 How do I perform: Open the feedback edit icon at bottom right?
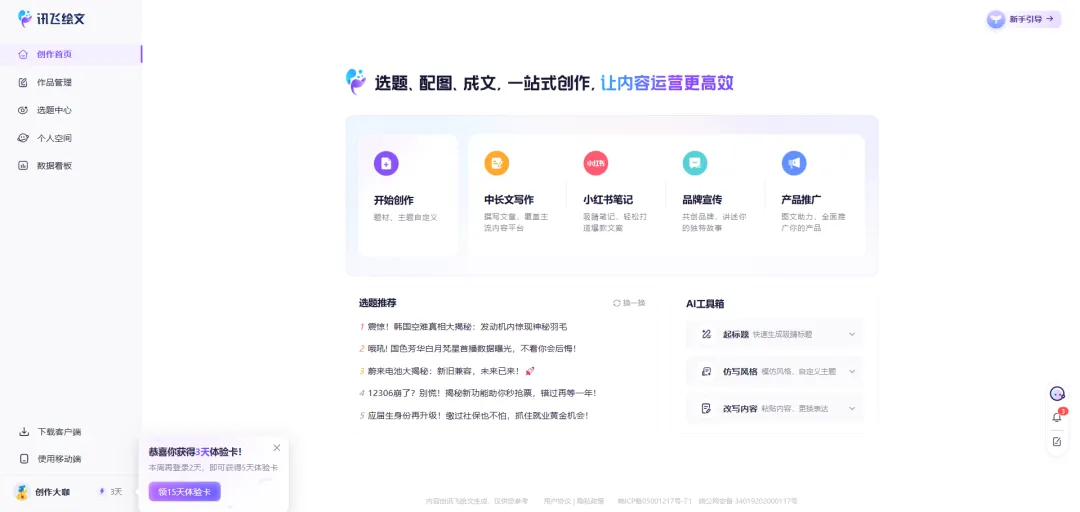point(1057,441)
